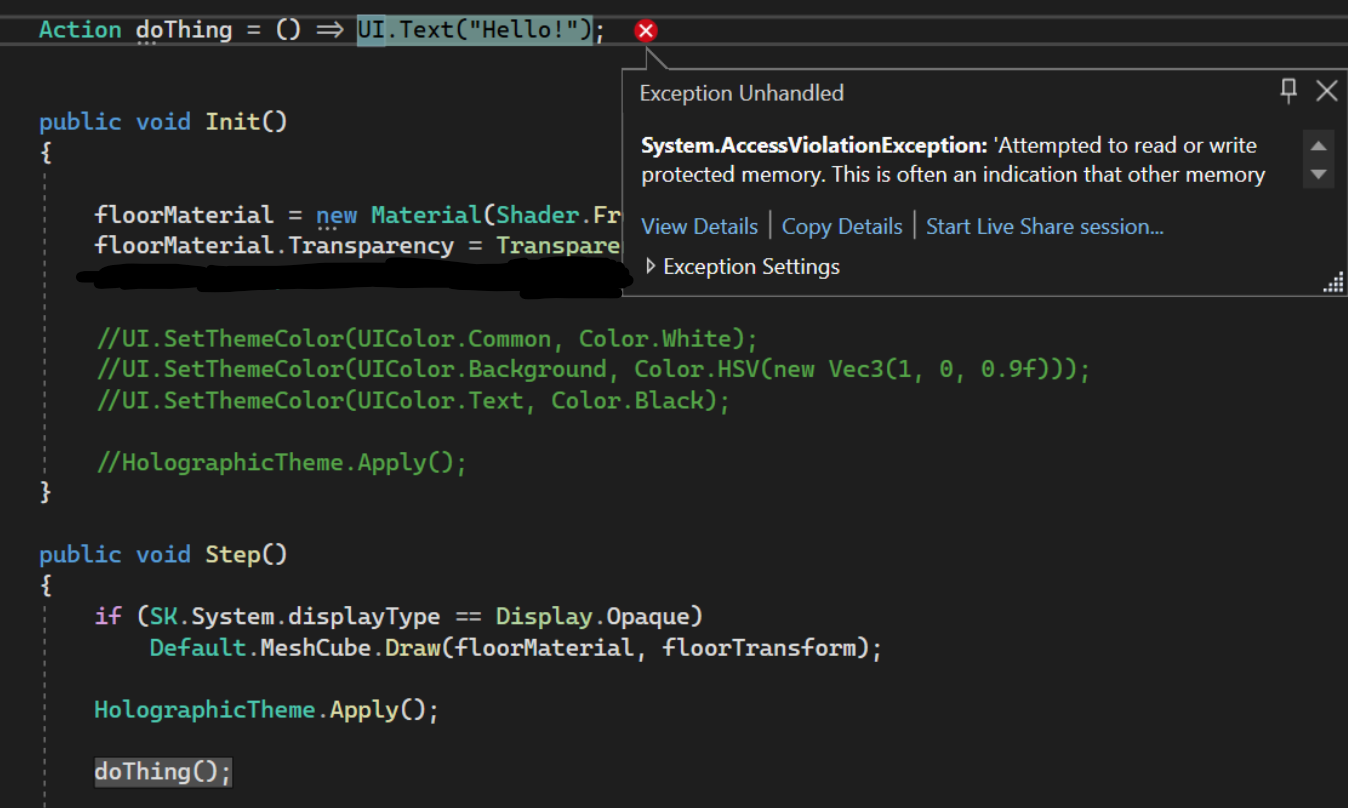Viewport: 1348px width, 808px height.
Task: Select the highlighted UI.Text("Hello!") code
Action: 475,29
